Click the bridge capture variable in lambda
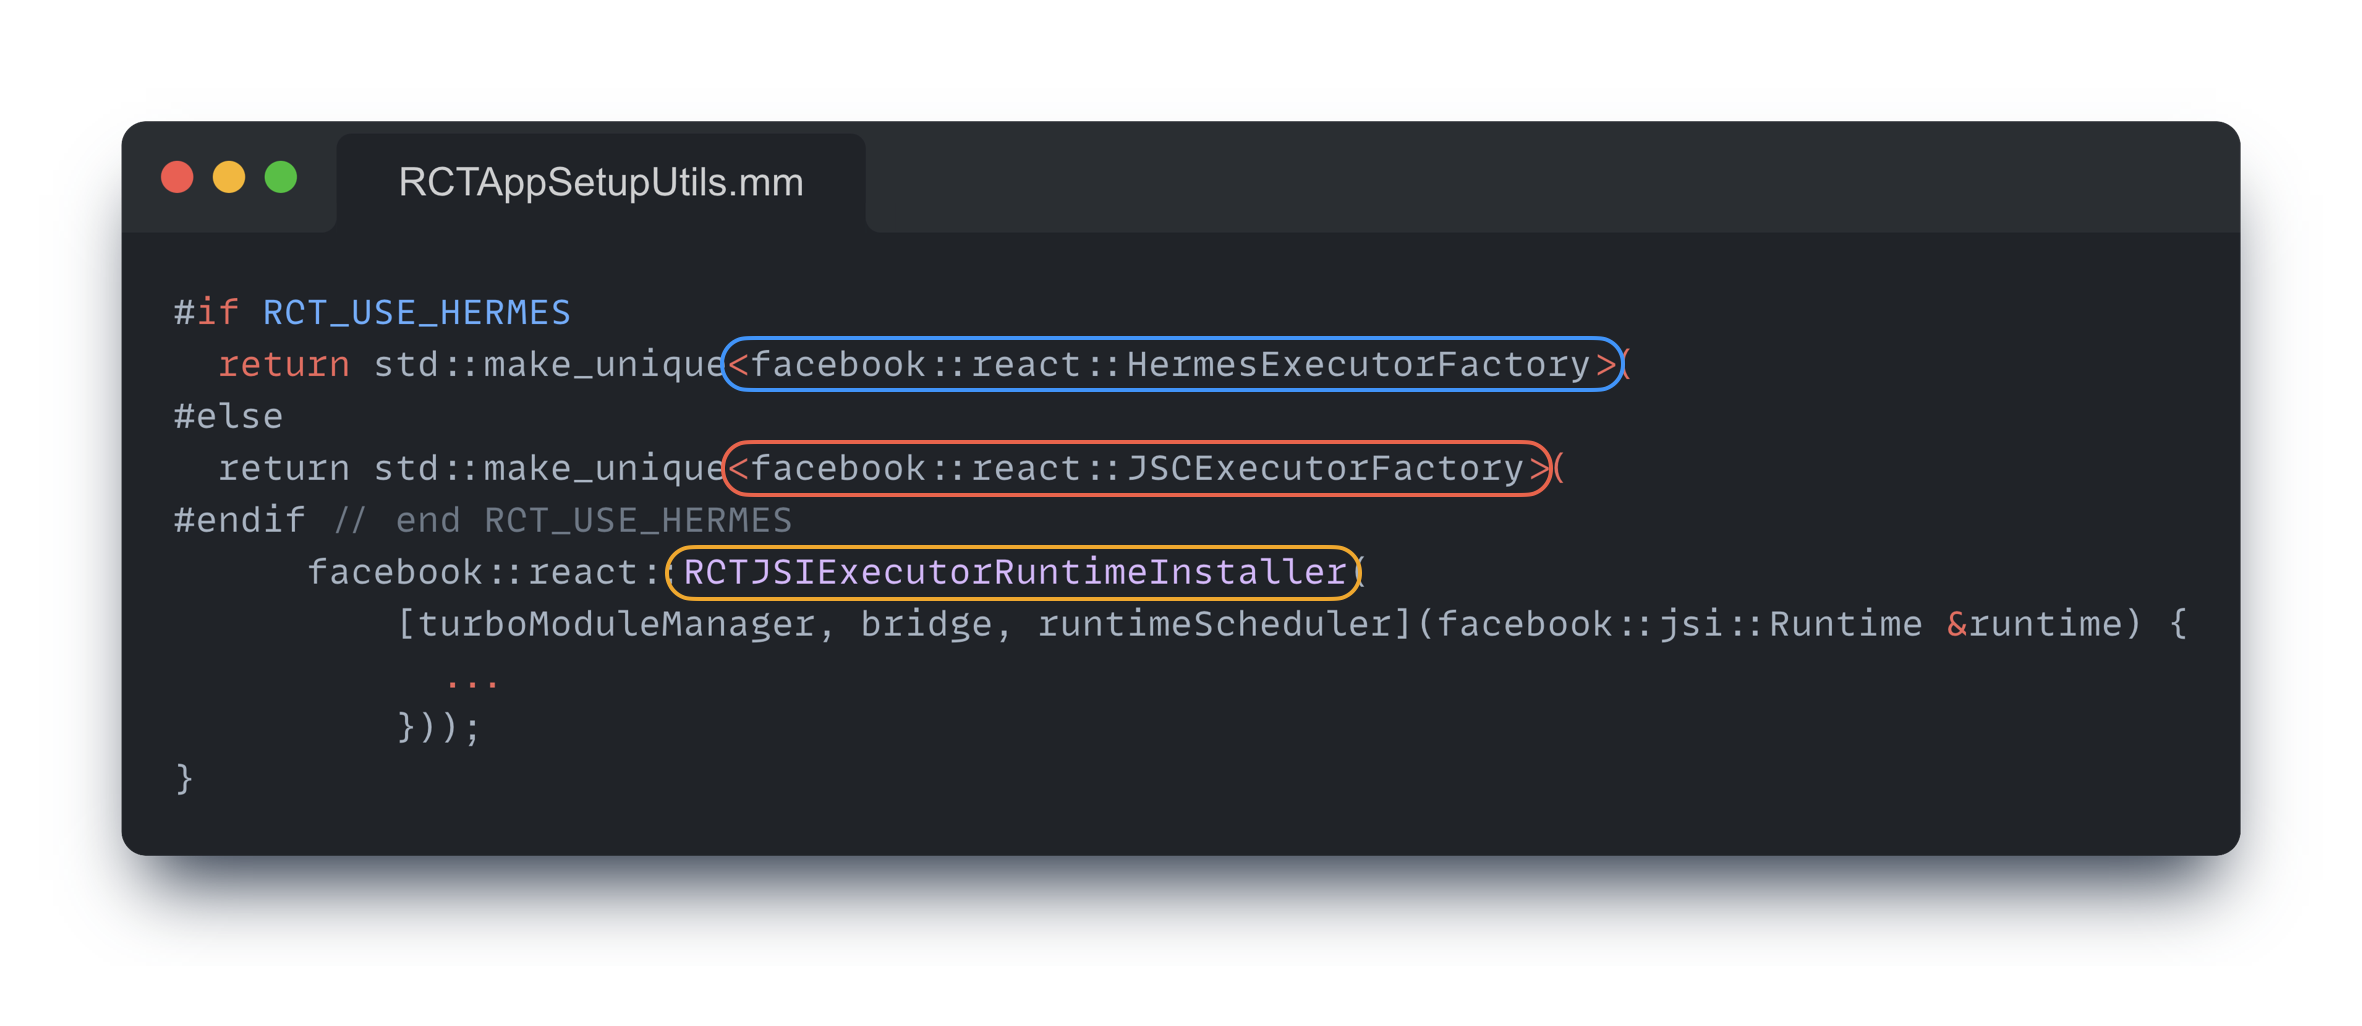The height and width of the screenshot is (1026, 2362). (x=926, y=625)
